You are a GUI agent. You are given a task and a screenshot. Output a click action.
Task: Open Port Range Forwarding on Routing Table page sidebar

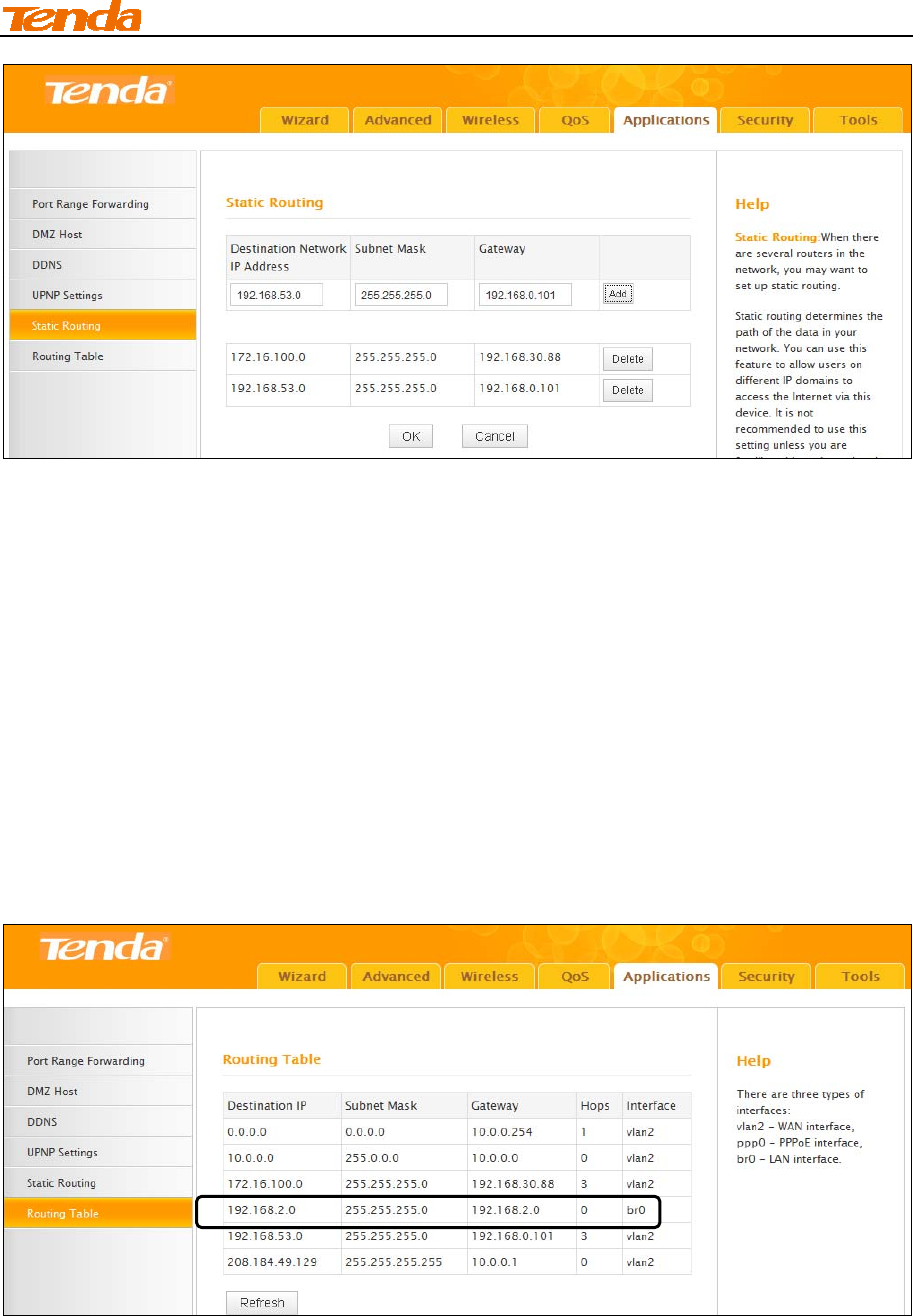coord(98,1061)
